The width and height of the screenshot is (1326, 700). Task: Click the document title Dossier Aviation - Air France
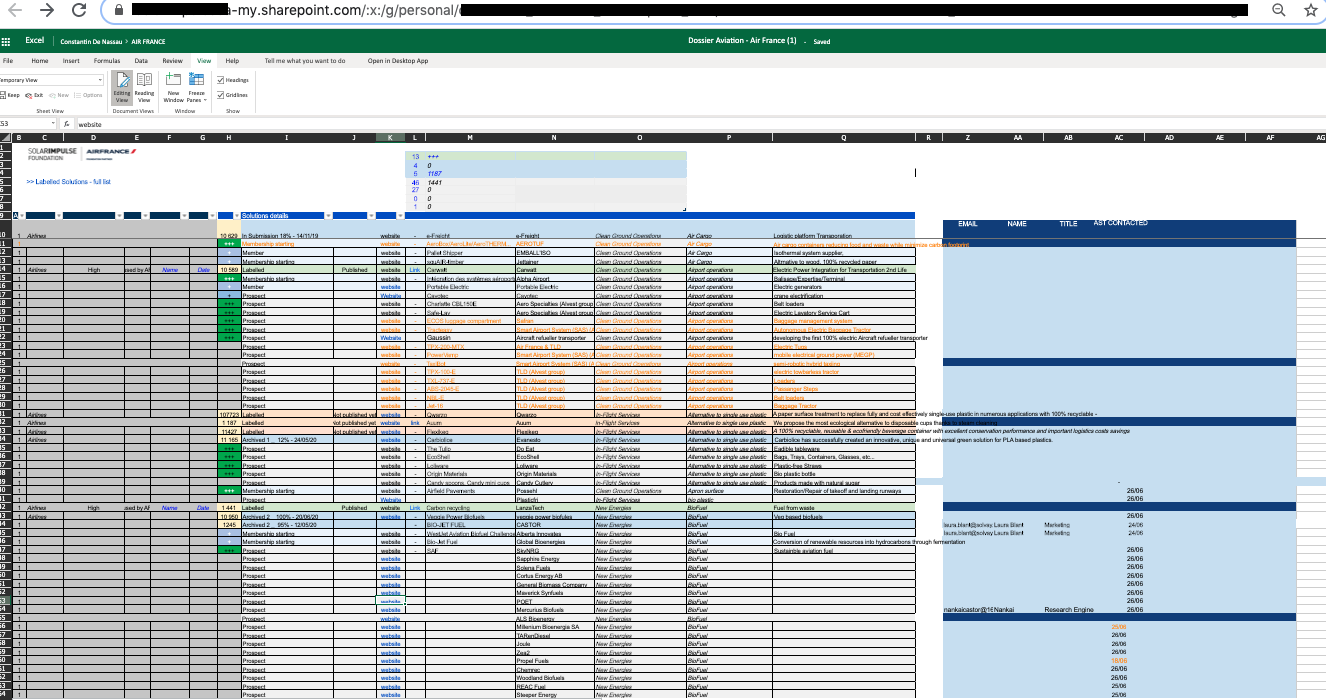coord(742,41)
